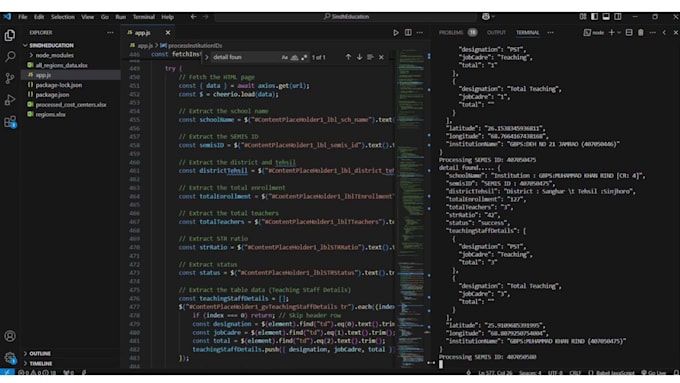The image size is (680, 383).
Task: Open the Accounts menu icon
Action: click(10, 336)
